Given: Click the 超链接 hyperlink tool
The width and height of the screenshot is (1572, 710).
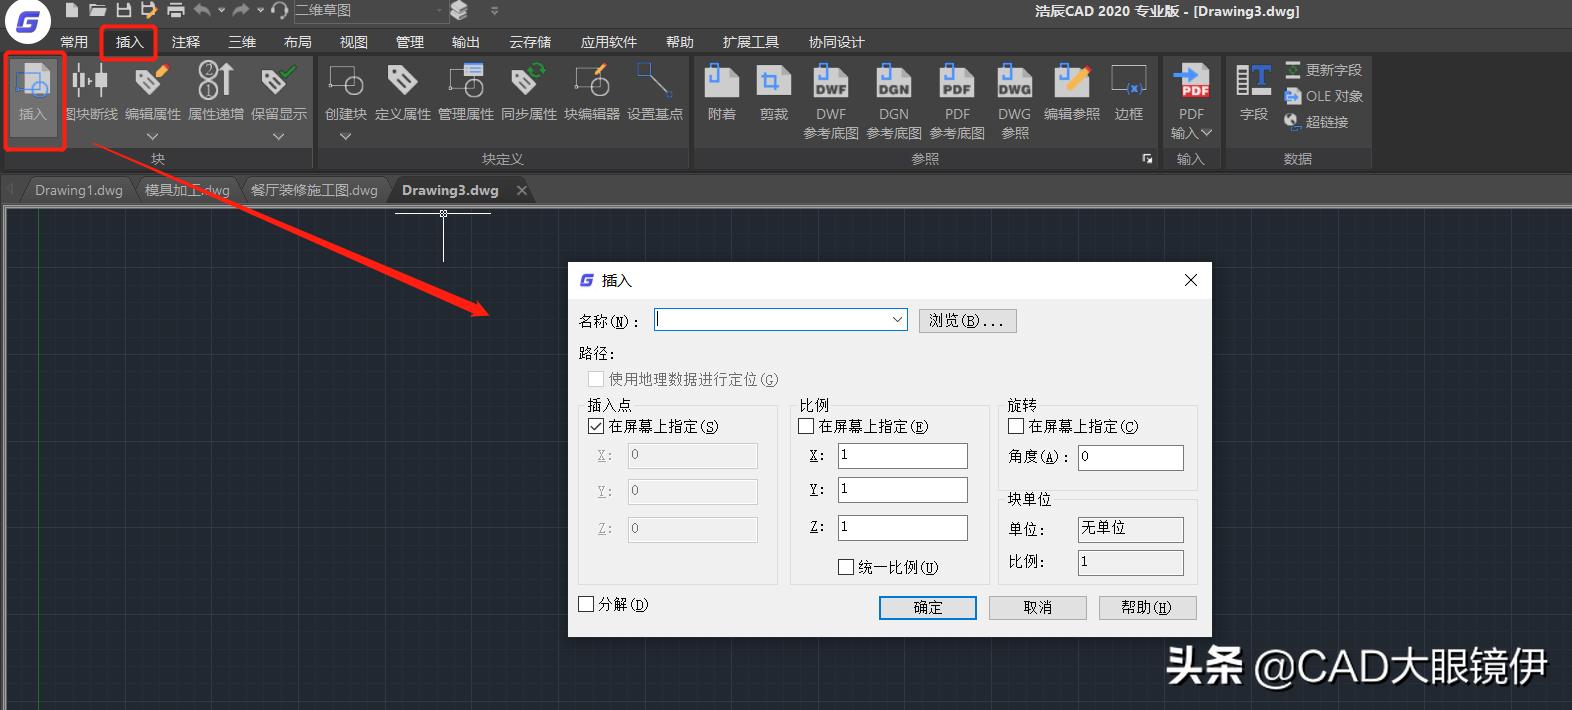Looking at the screenshot, I should coord(1317,122).
